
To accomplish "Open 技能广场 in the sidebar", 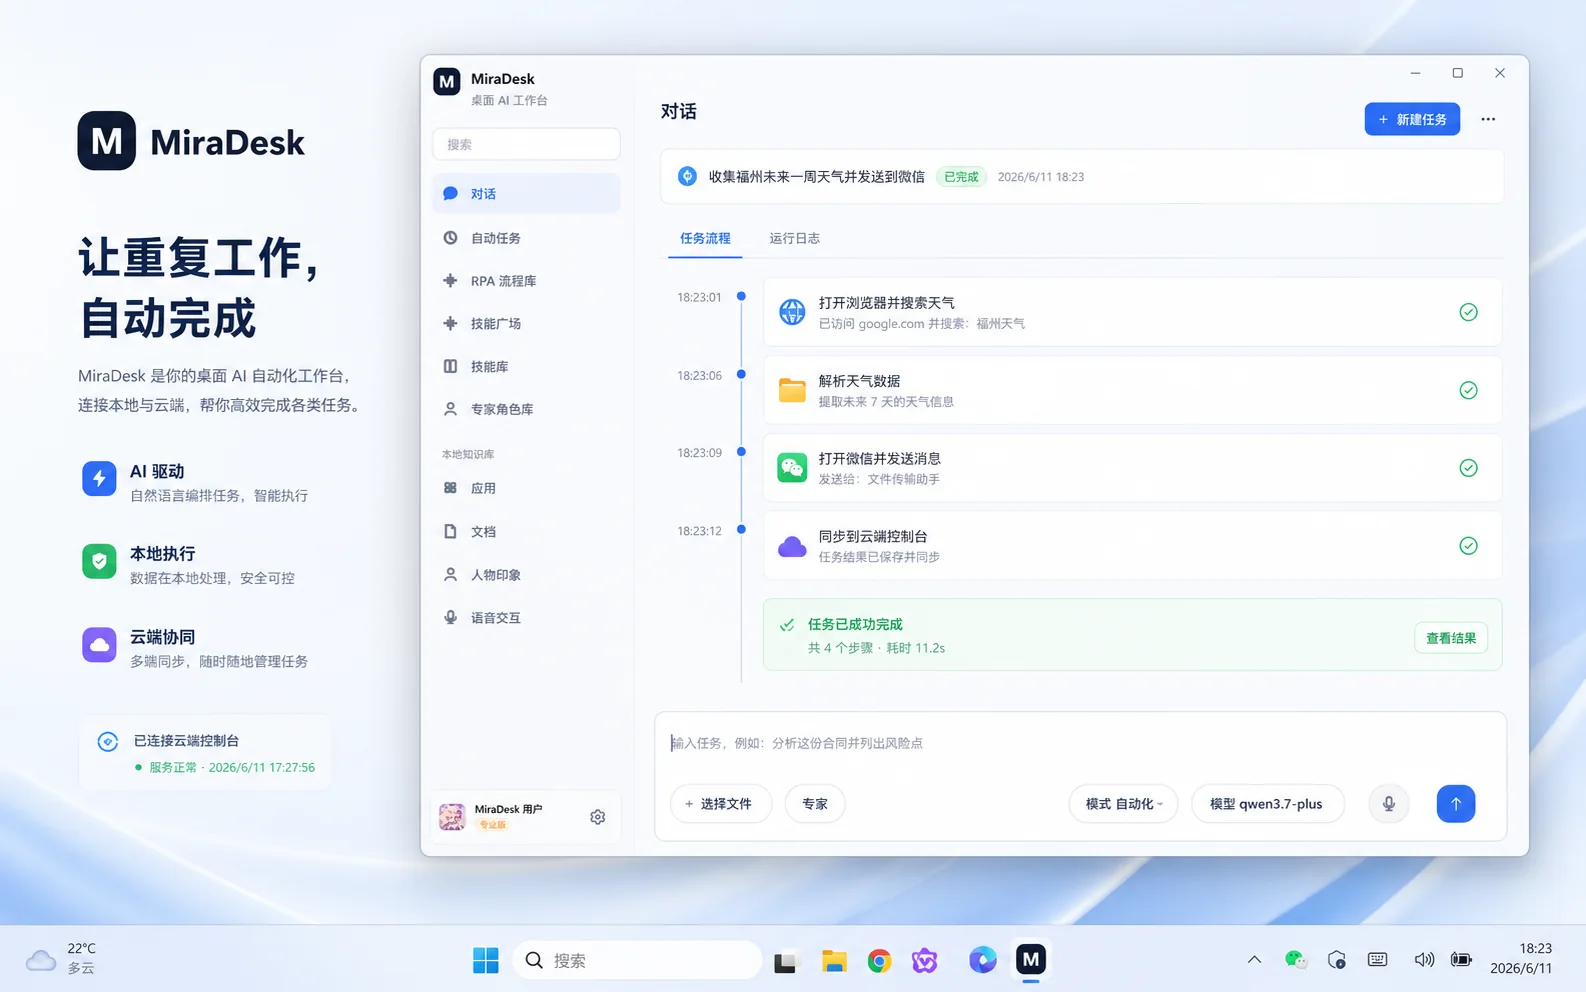I will click(526, 324).
